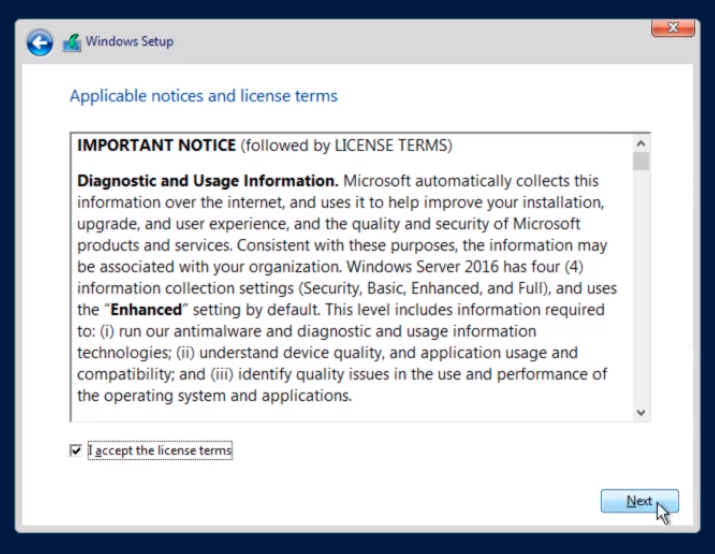This screenshot has width=715, height=554.
Task: Click the license text scrollbar thumb
Action: (641, 161)
